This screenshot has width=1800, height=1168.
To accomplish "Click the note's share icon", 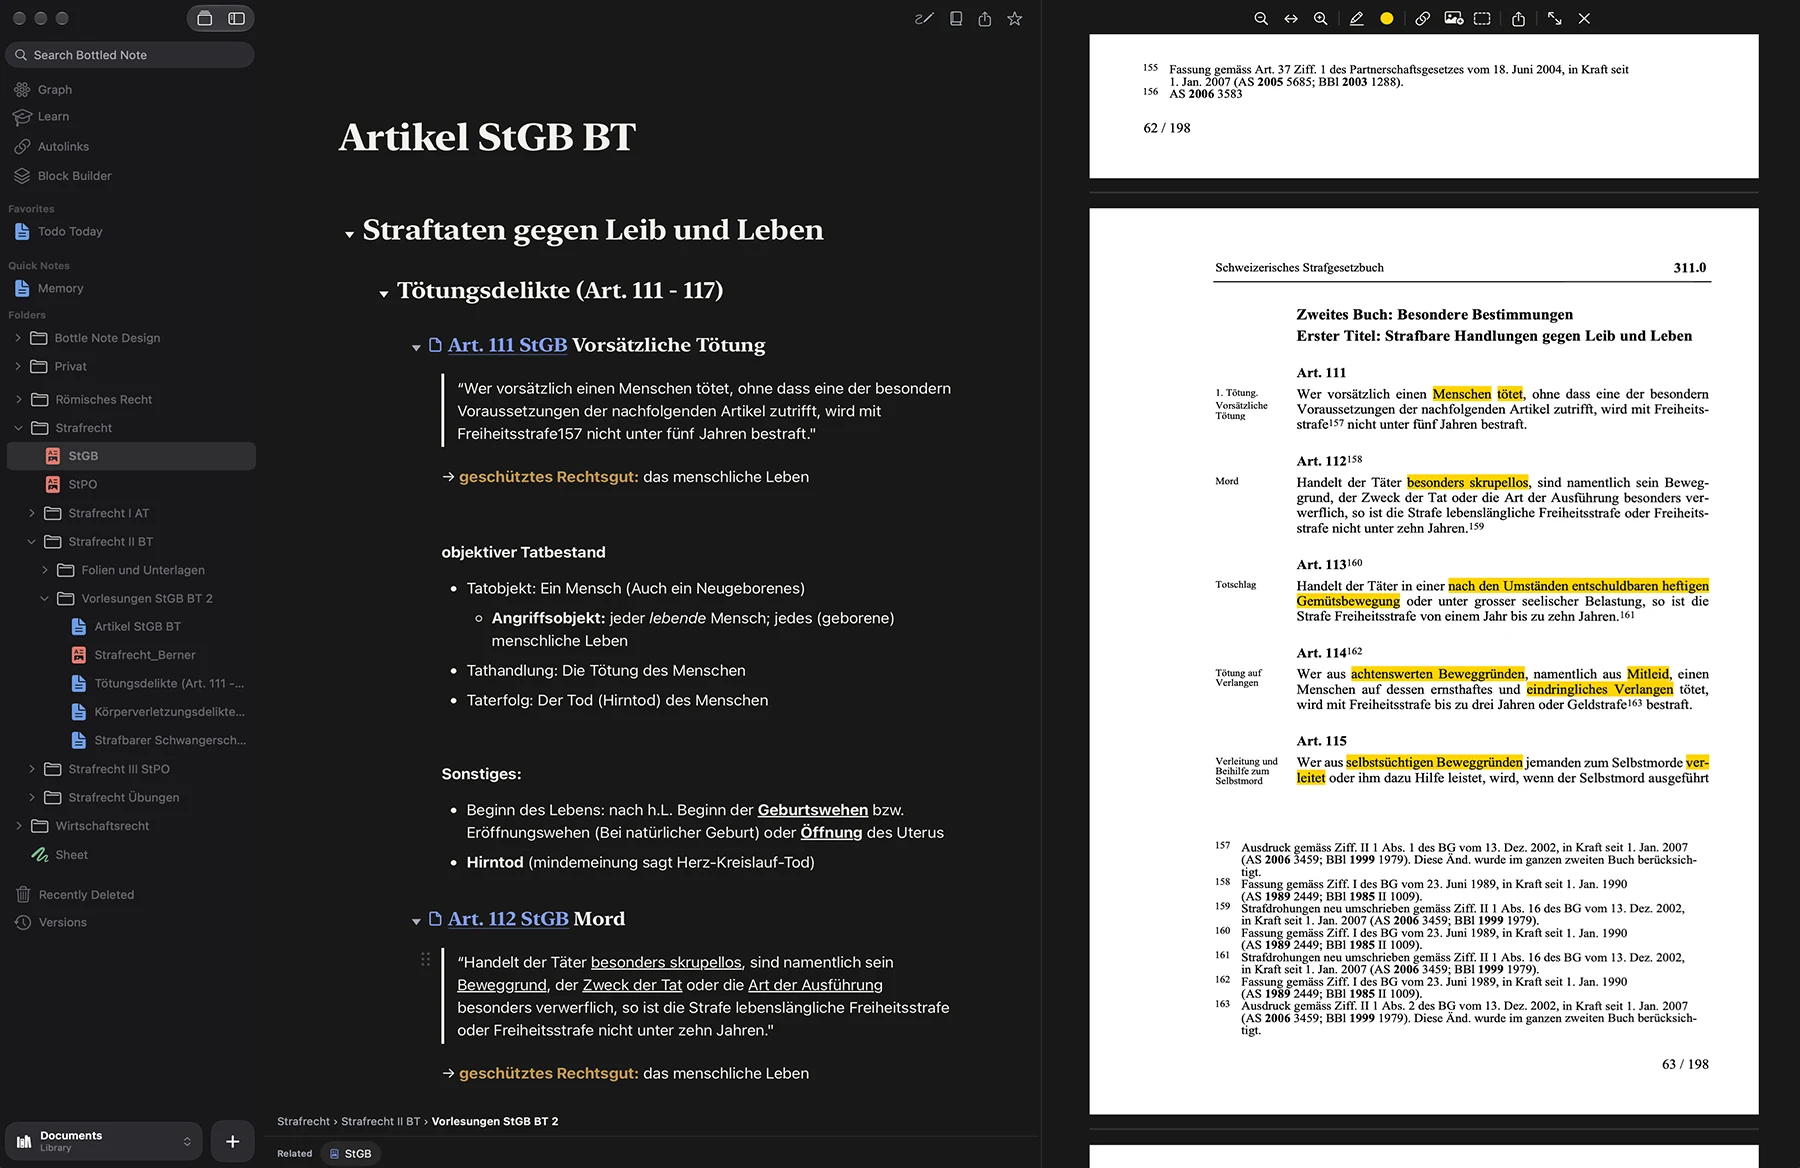I will [x=985, y=18].
